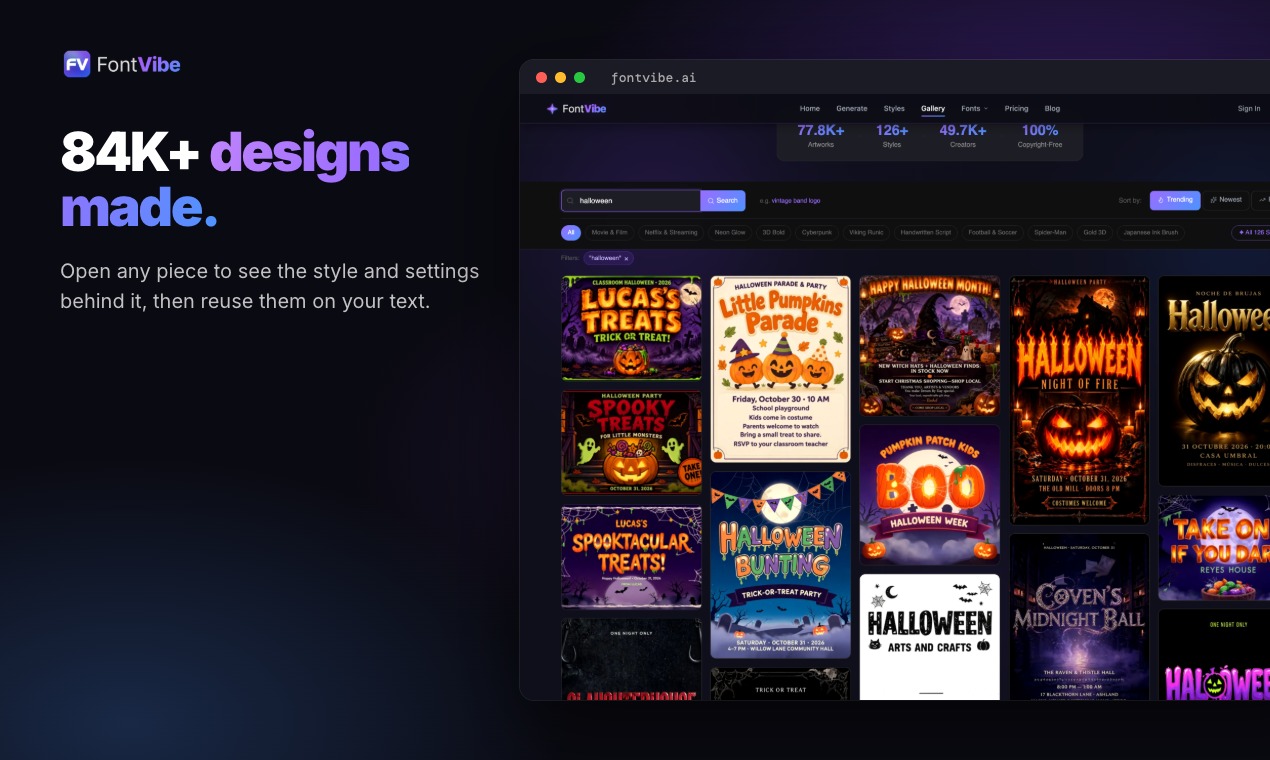Click the FV logo badge on the left

pyautogui.click(x=77, y=65)
